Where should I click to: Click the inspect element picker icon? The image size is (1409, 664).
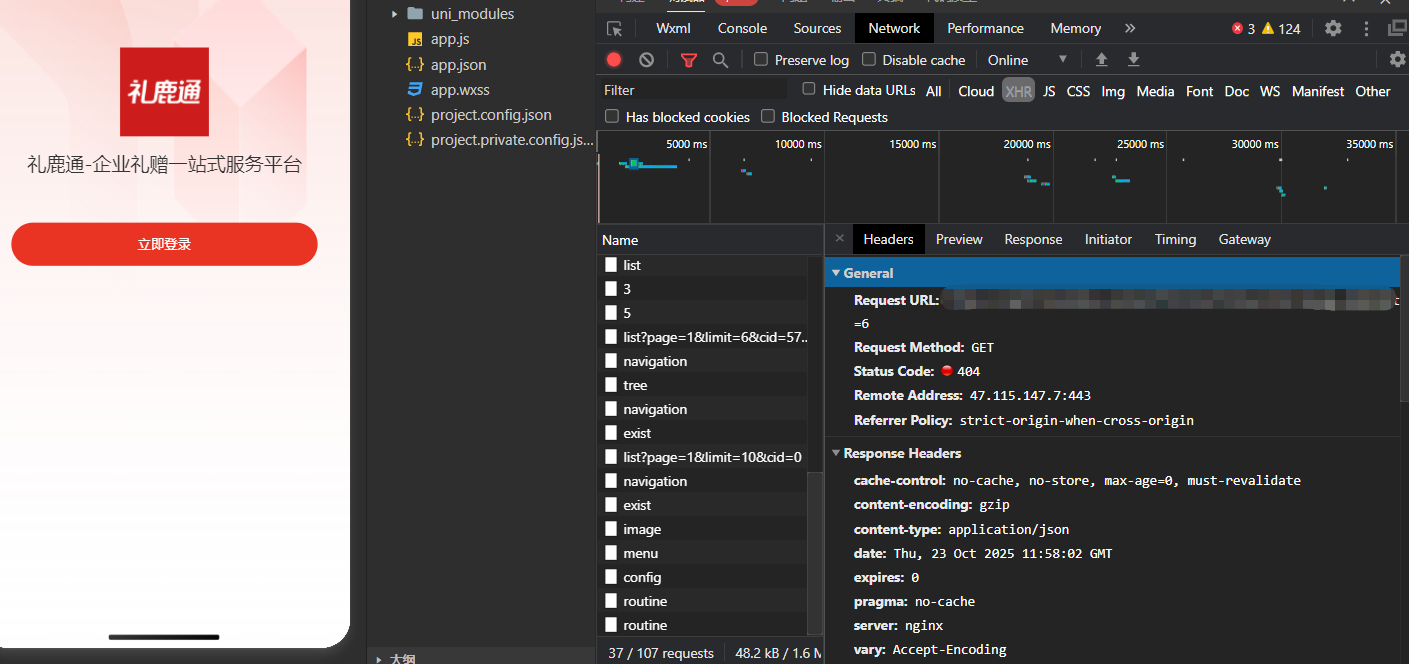tap(614, 28)
